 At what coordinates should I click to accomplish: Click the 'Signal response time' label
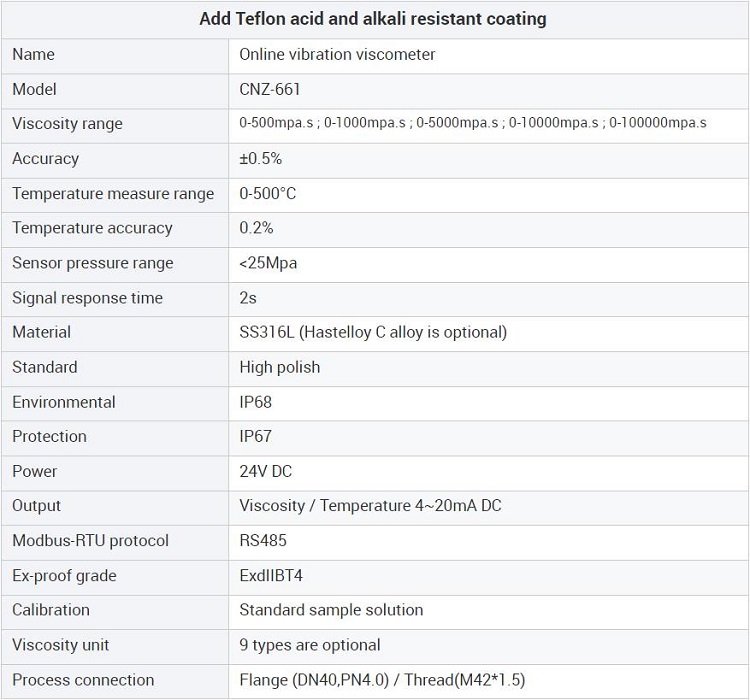87,298
